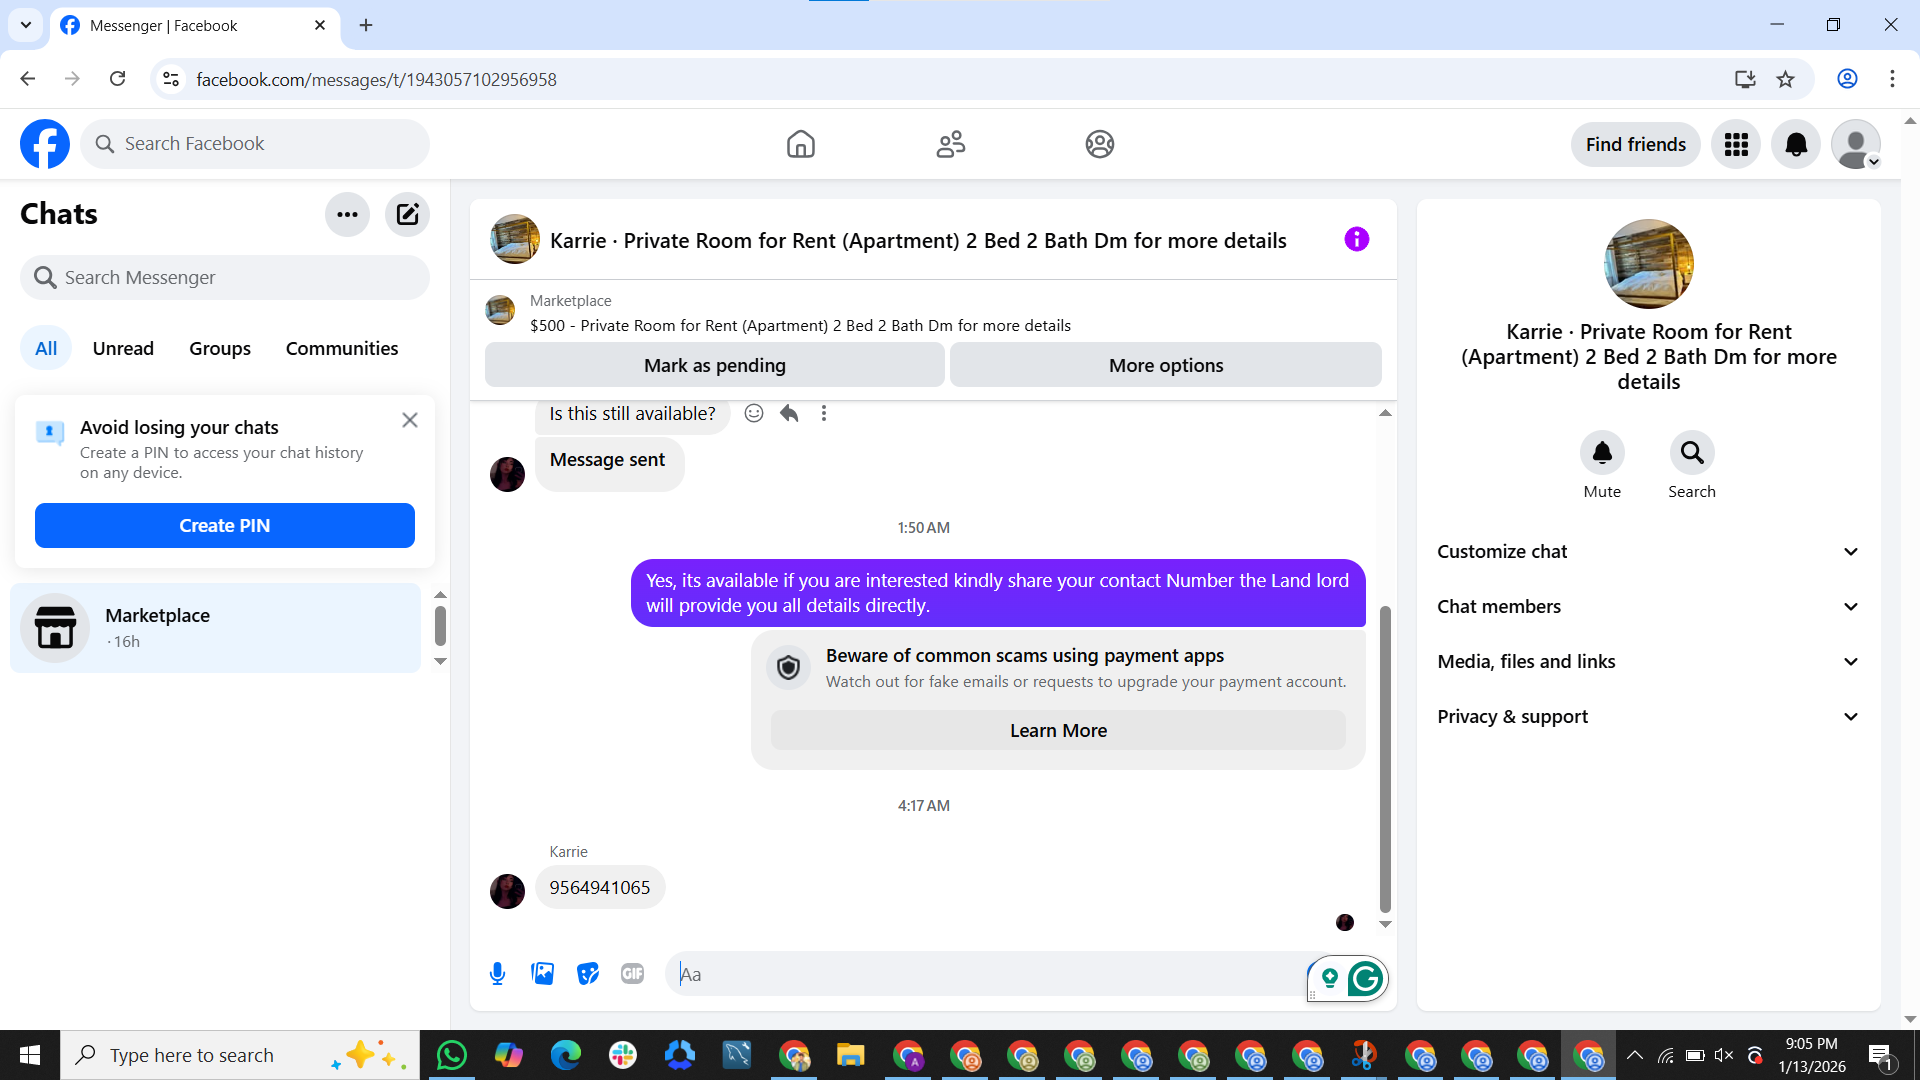Screen dimensions: 1920x1080
Task: Open the sticker picker icon
Action: pos(588,974)
